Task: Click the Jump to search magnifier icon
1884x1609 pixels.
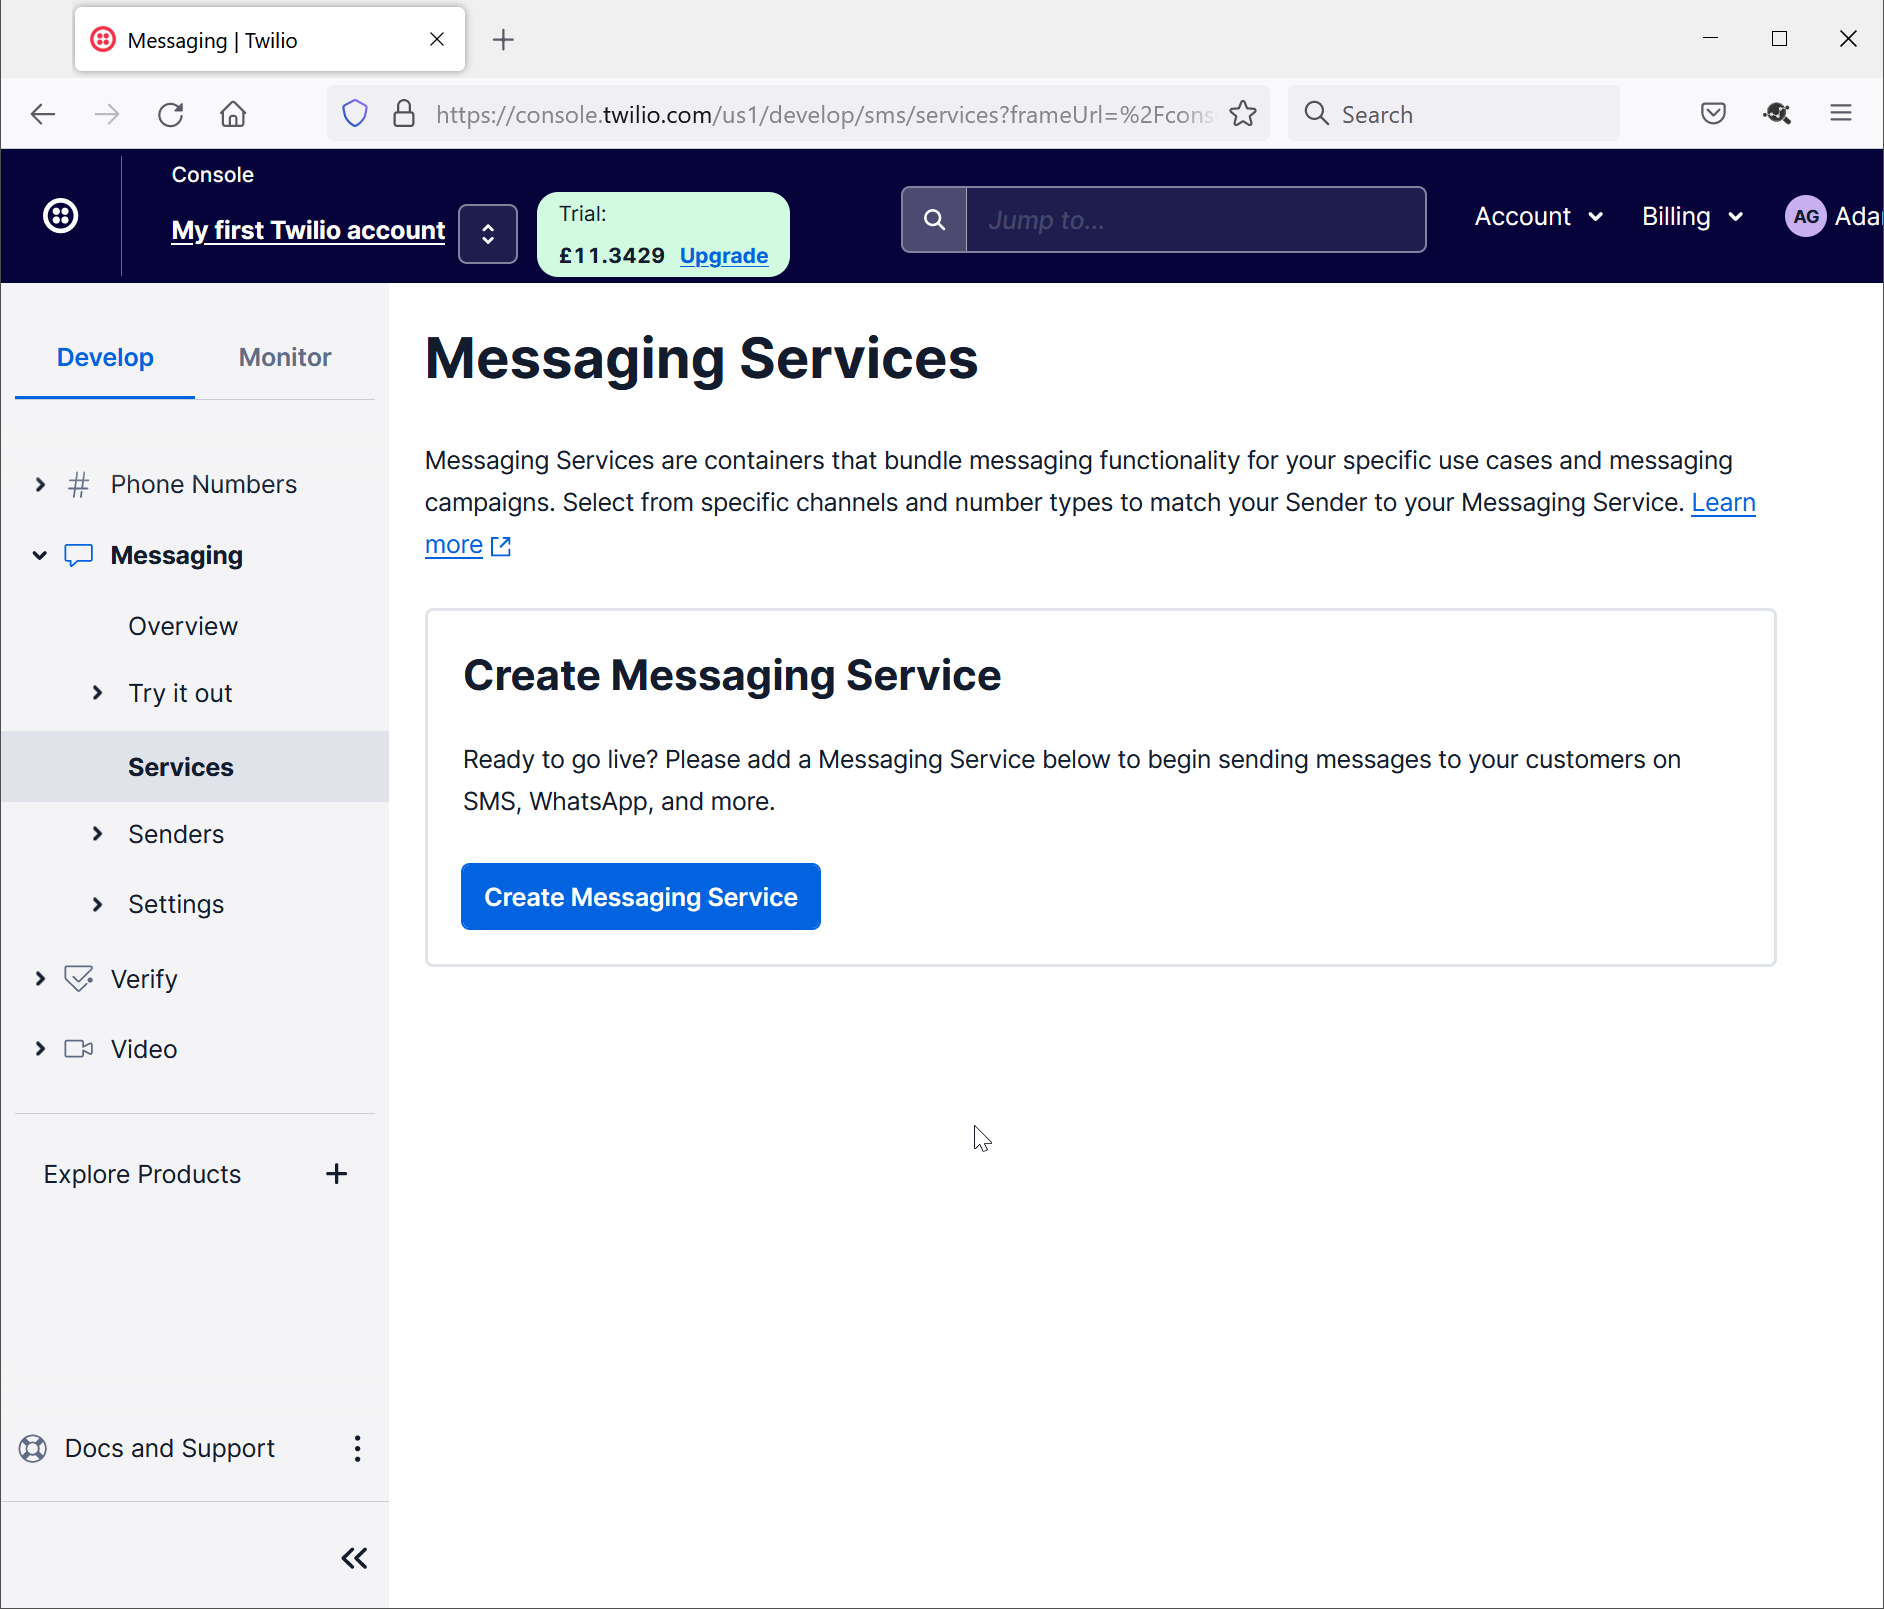Action: [934, 219]
